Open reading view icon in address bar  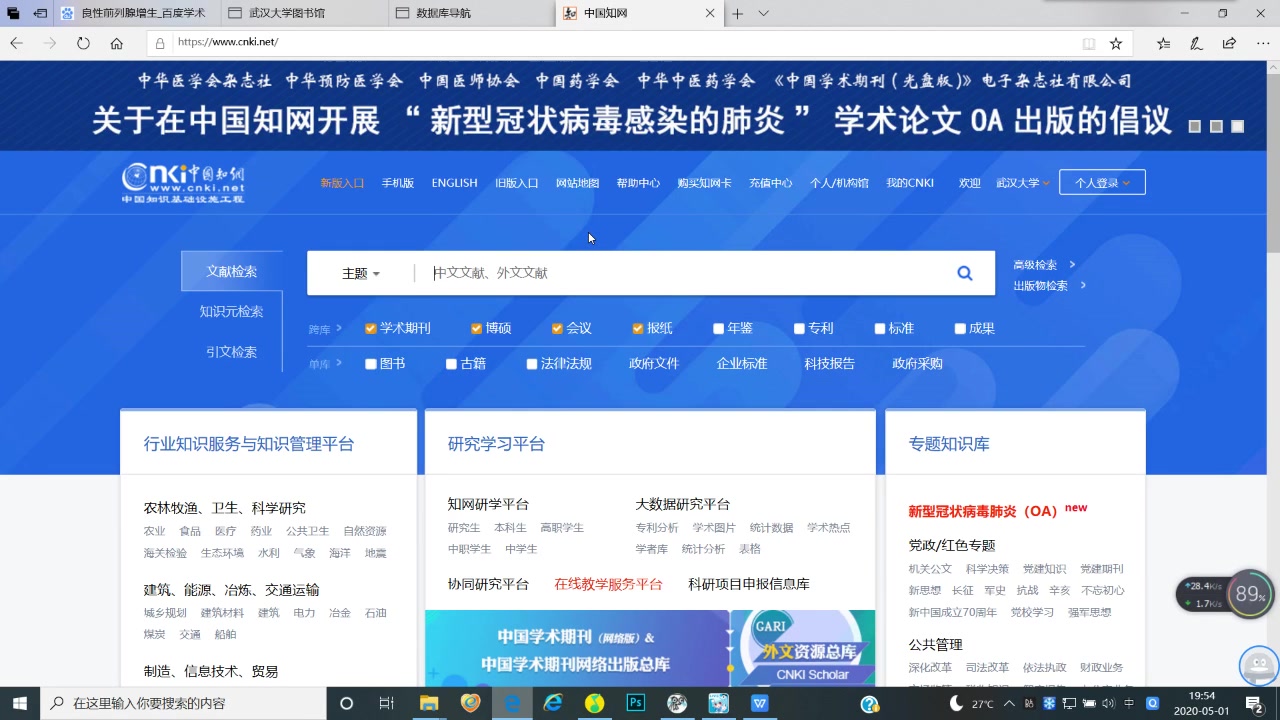[x=1089, y=43]
